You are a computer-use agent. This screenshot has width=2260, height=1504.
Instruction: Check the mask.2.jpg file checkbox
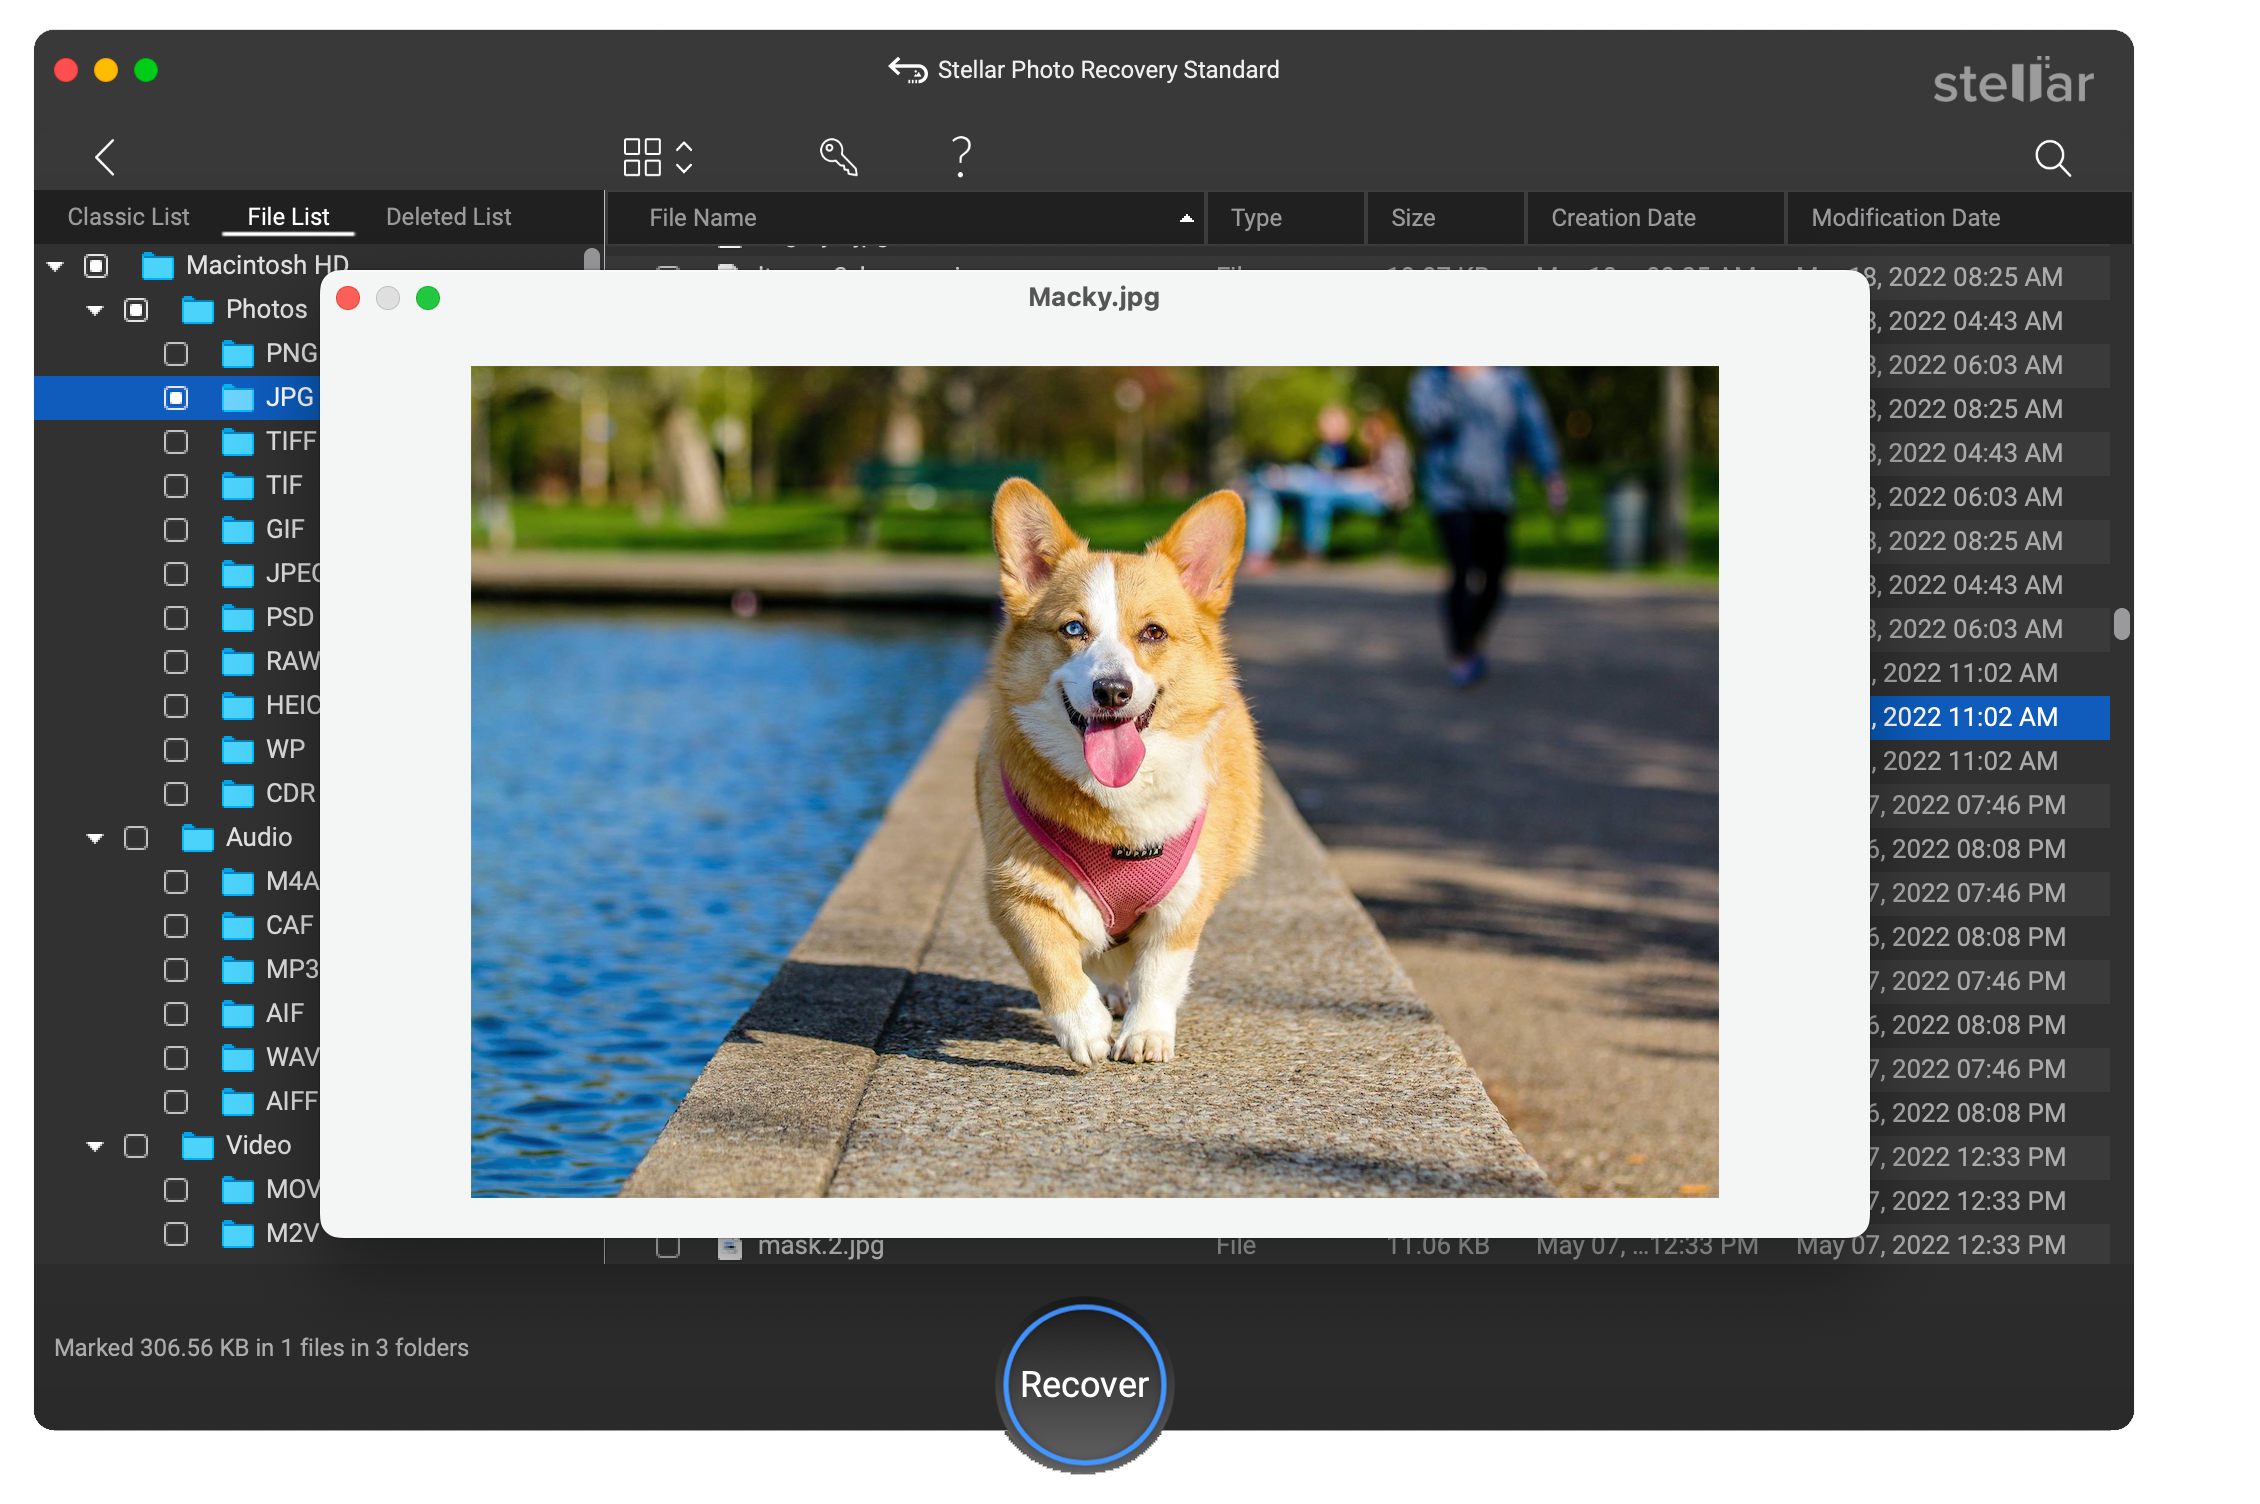(668, 1248)
